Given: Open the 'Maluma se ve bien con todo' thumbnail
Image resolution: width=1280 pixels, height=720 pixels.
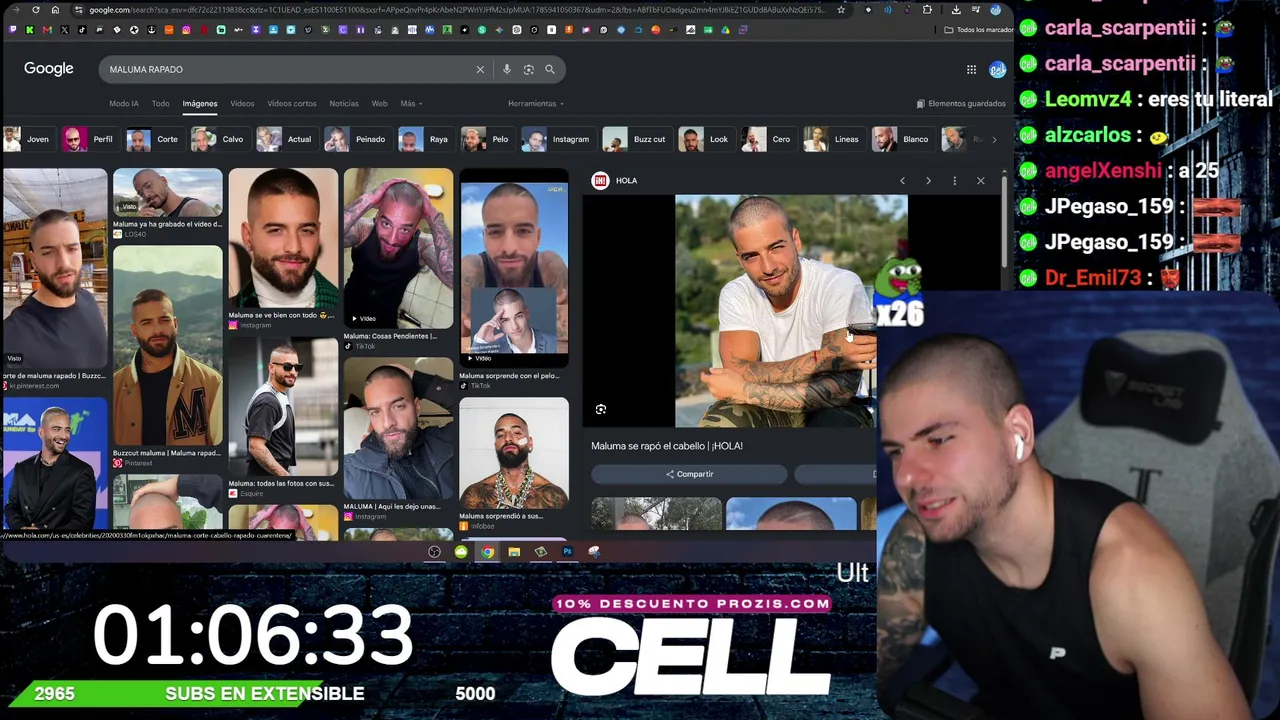Looking at the screenshot, I should pos(283,238).
